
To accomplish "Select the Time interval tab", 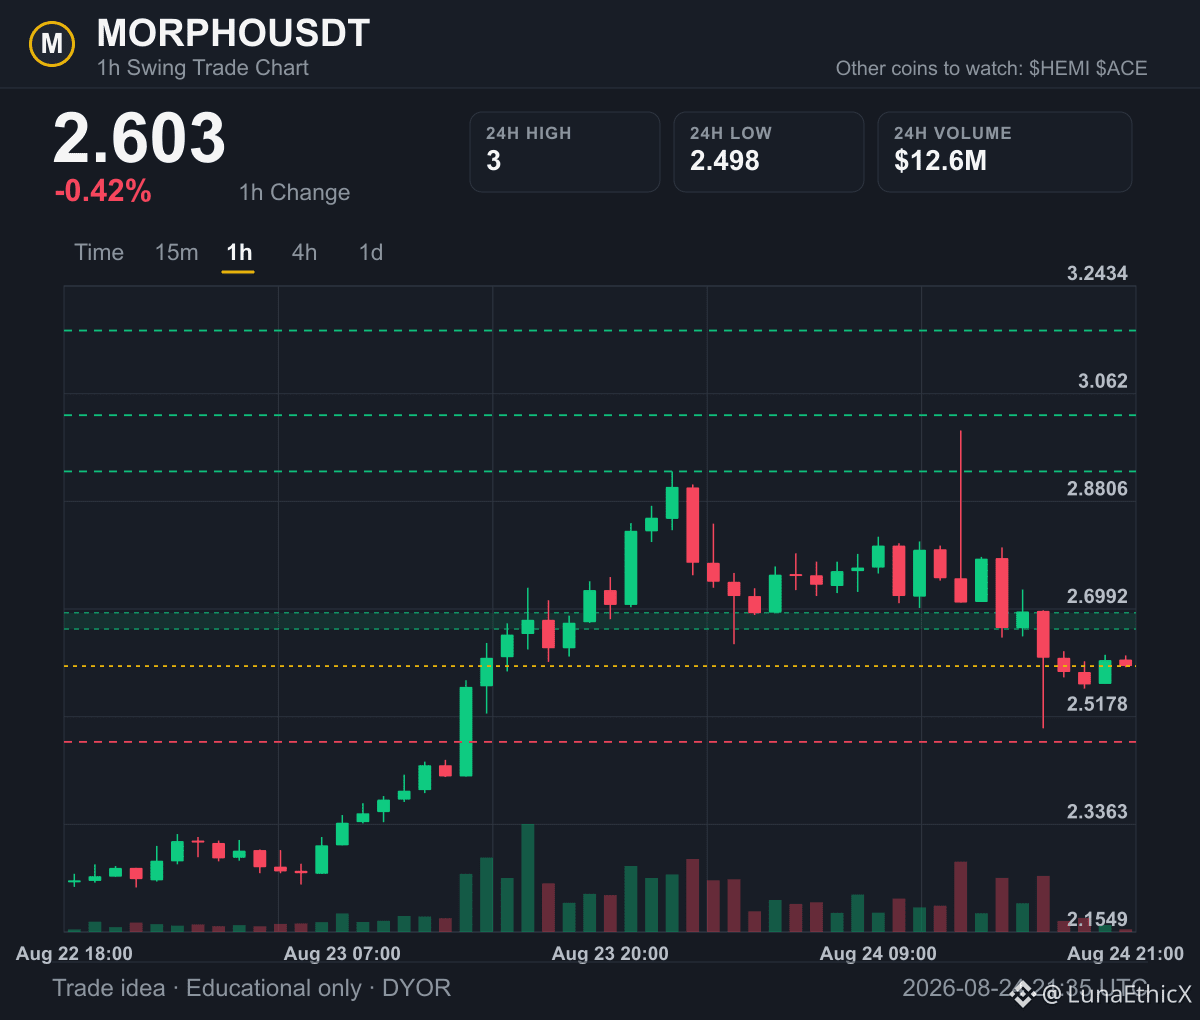I will [x=99, y=252].
